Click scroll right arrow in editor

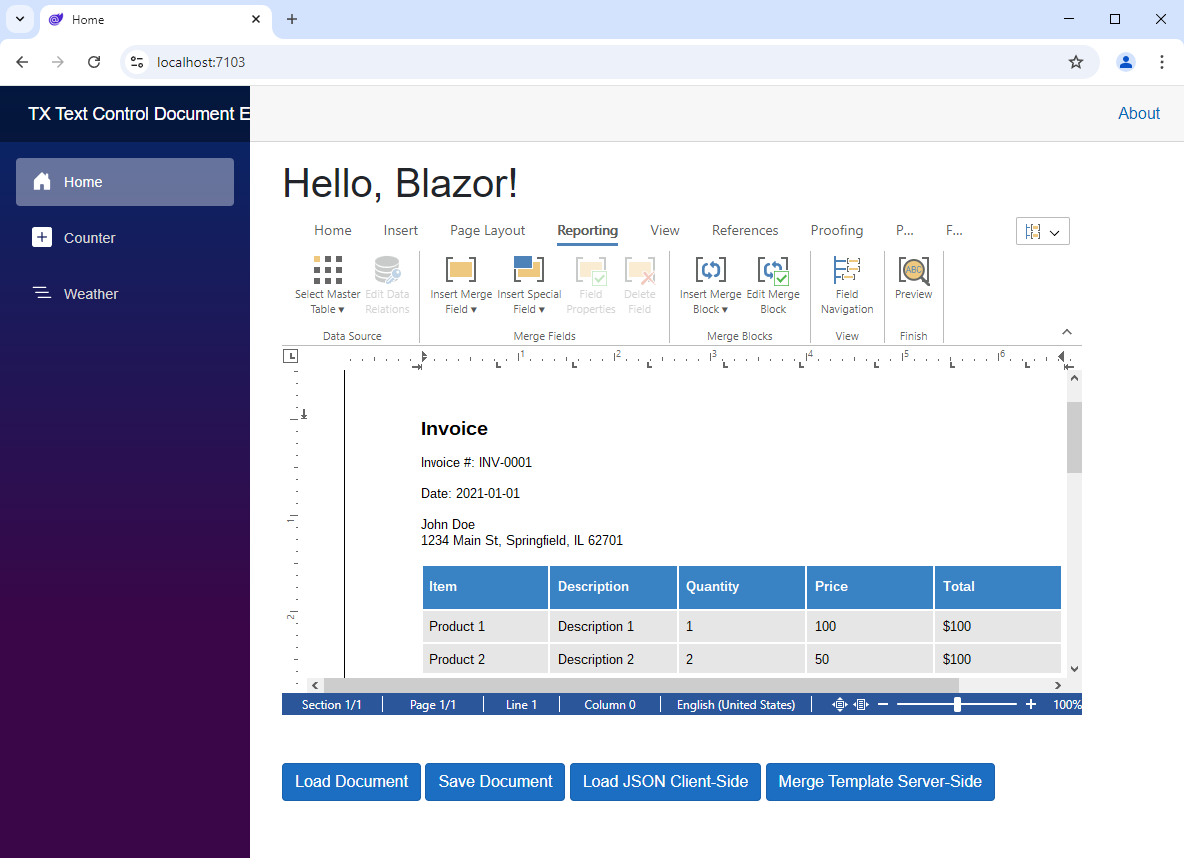(x=1058, y=685)
